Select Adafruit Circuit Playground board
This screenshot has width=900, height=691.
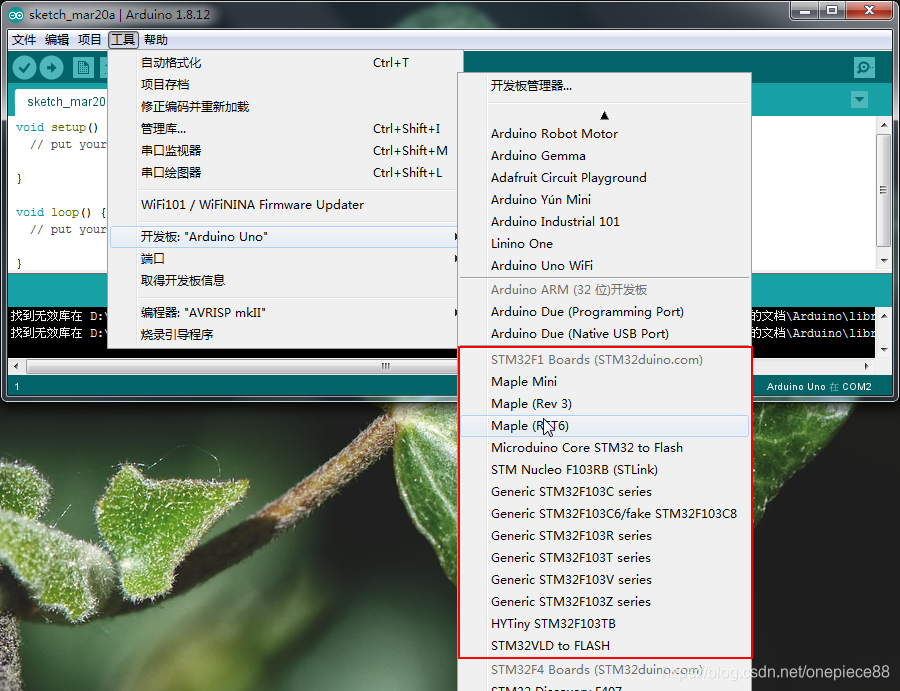pyautogui.click(x=604, y=177)
